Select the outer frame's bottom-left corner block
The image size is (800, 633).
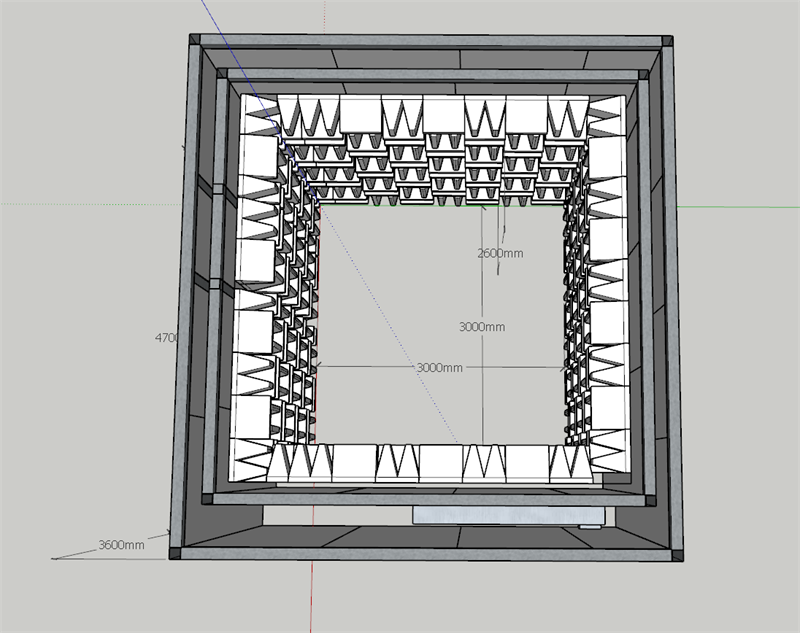pos(175,553)
